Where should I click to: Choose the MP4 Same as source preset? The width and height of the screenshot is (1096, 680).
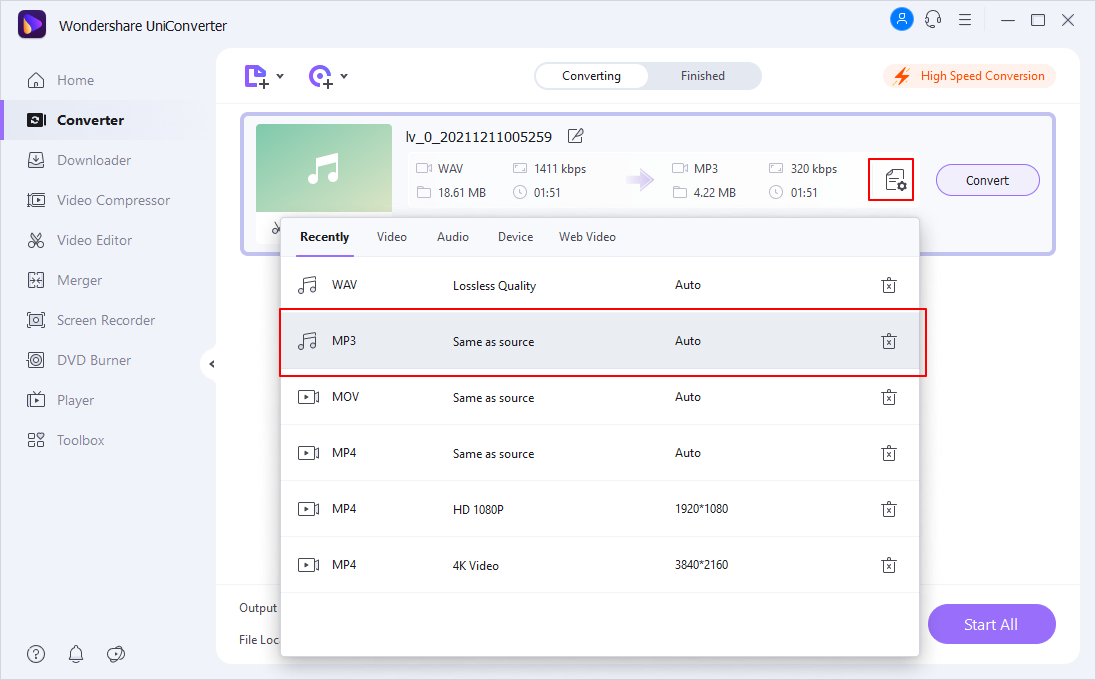tap(600, 453)
